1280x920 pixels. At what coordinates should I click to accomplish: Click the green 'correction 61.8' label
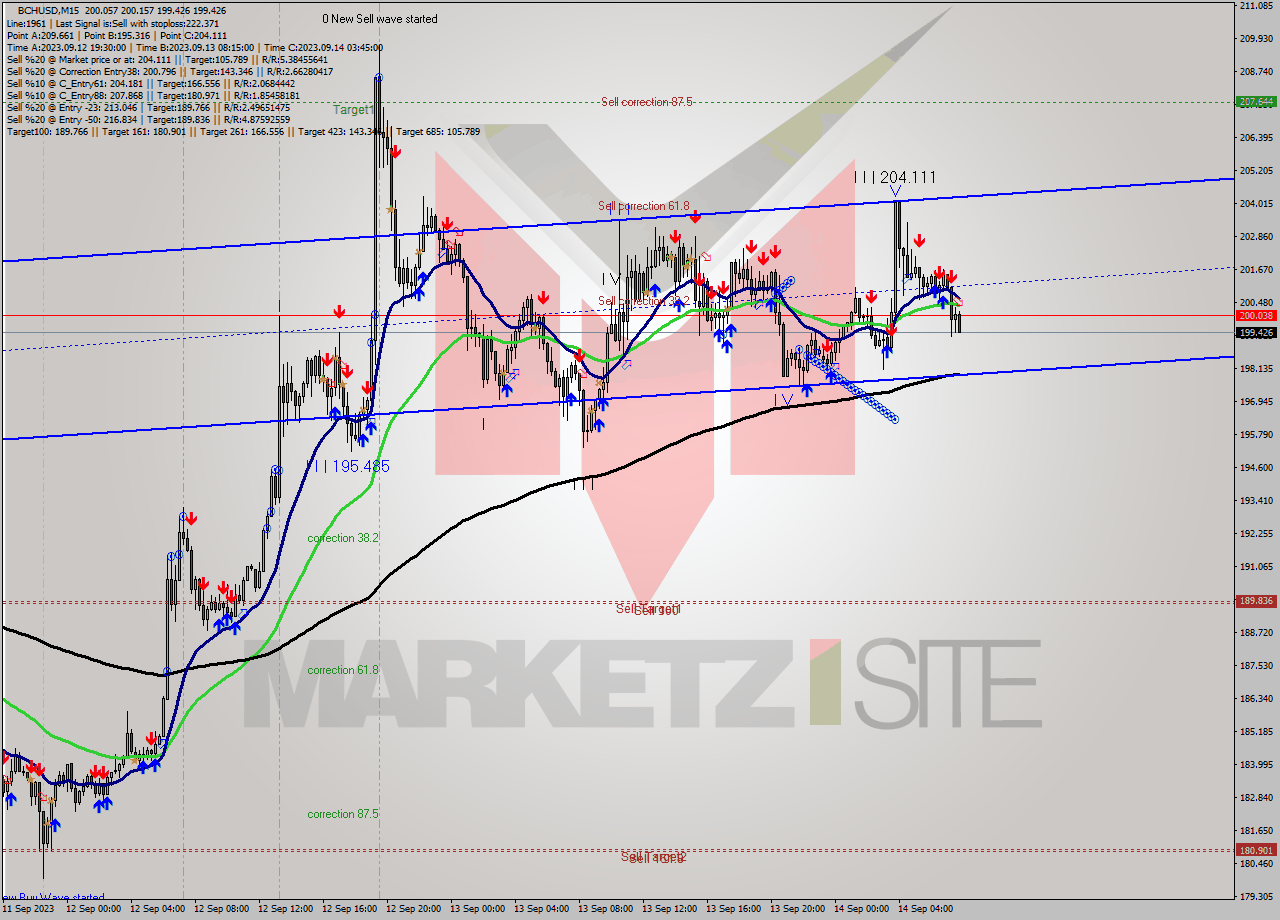[x=343, y=670]
